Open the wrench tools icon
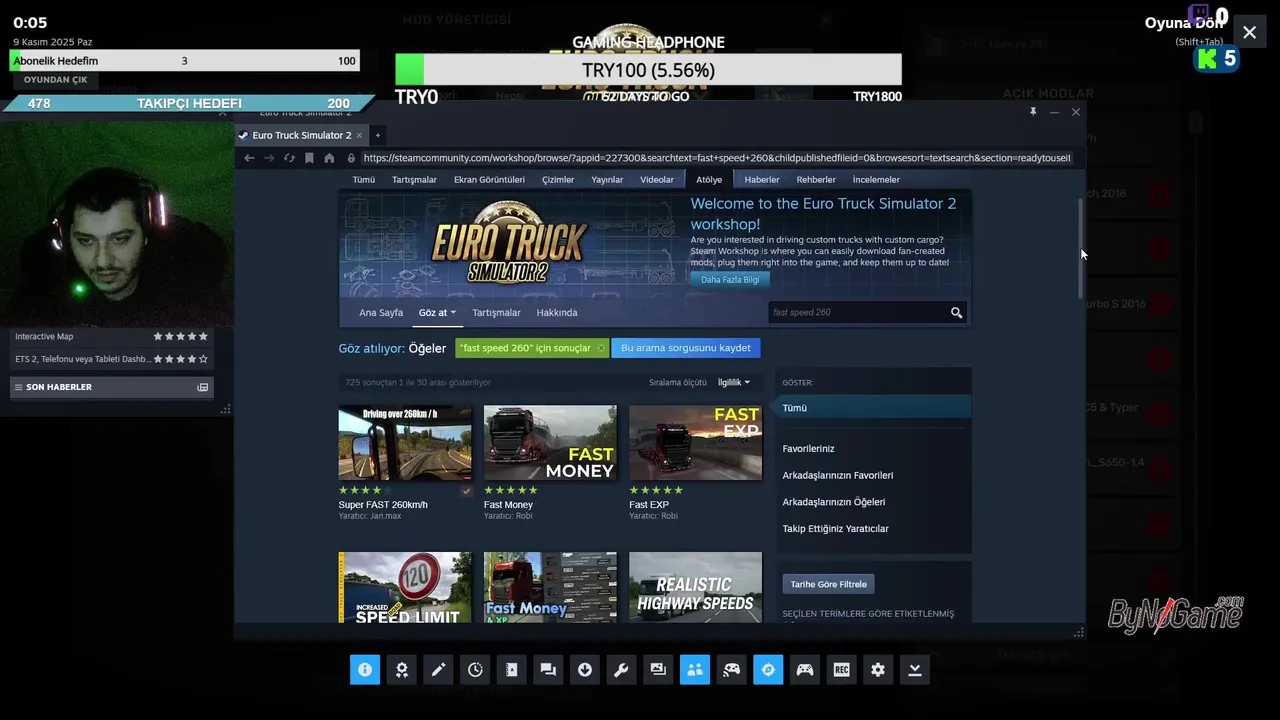 point(621,670)
